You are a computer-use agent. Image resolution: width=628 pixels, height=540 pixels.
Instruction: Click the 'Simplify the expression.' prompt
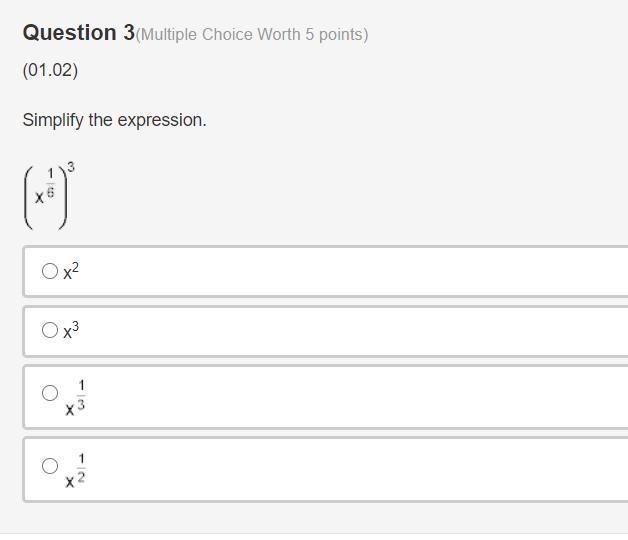point(114,120)
